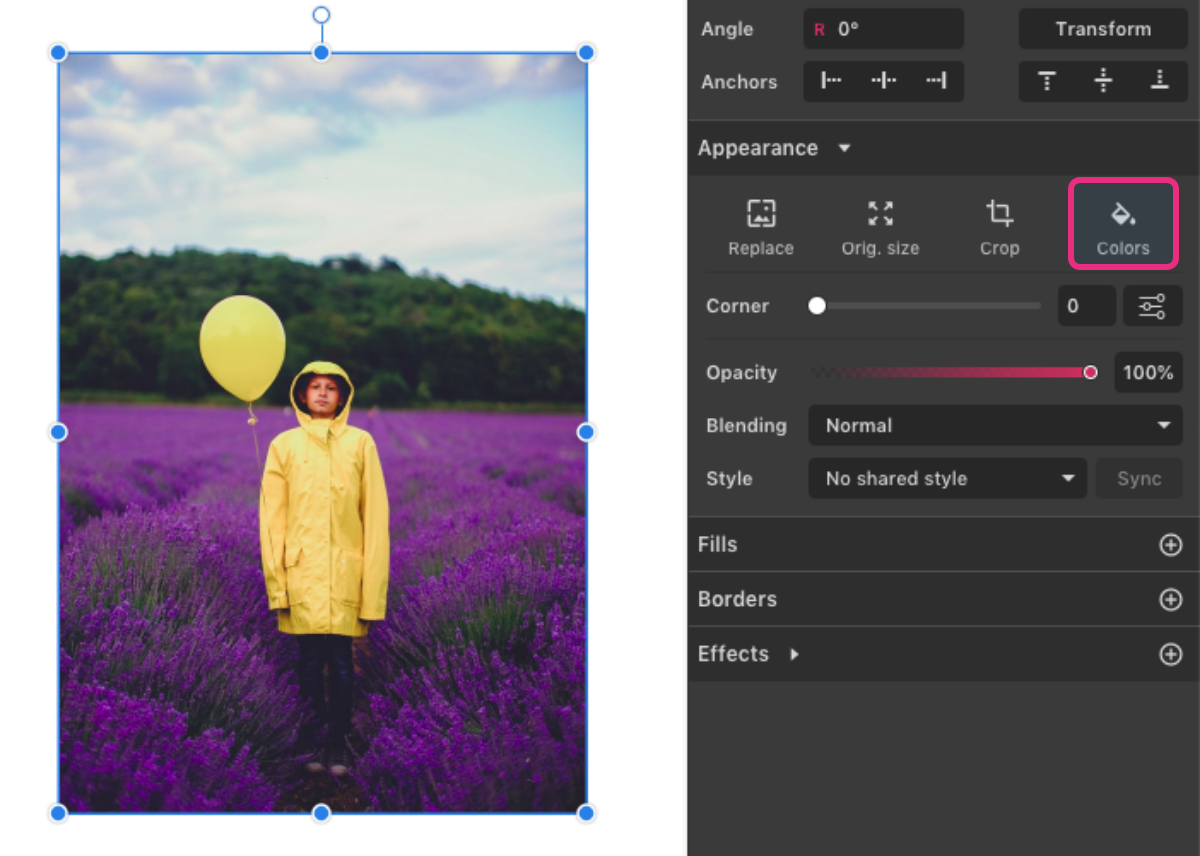Open the Blending mode dropdown
The height and width of the screenshot is (856, 1200).
click(995, 425)
